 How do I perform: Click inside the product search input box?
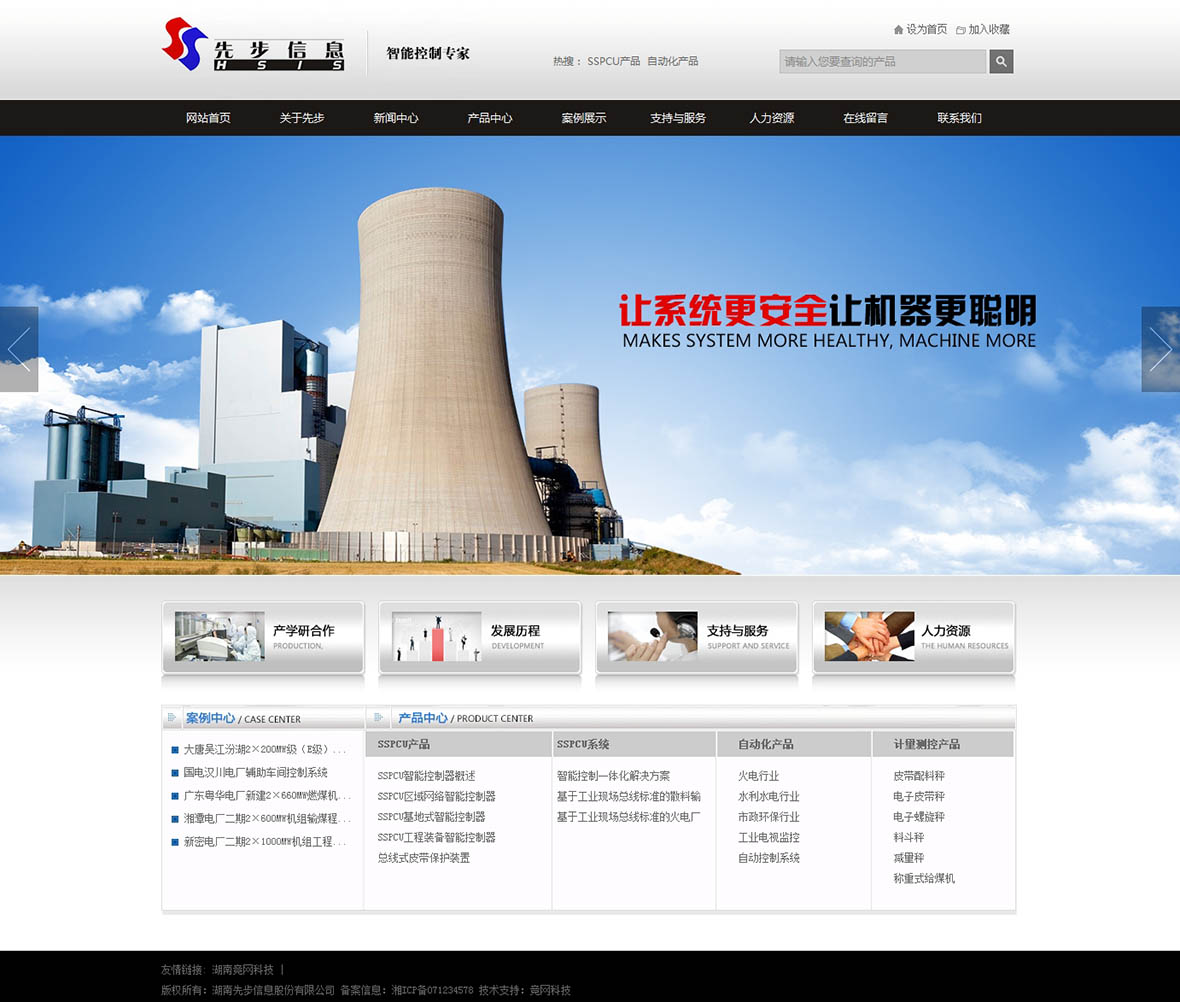click(880, 61)
